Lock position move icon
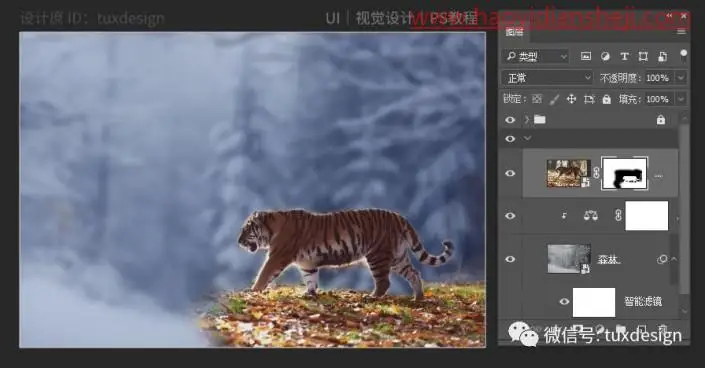Viewport: 705px width, 368px height. [x=571, y=99]
